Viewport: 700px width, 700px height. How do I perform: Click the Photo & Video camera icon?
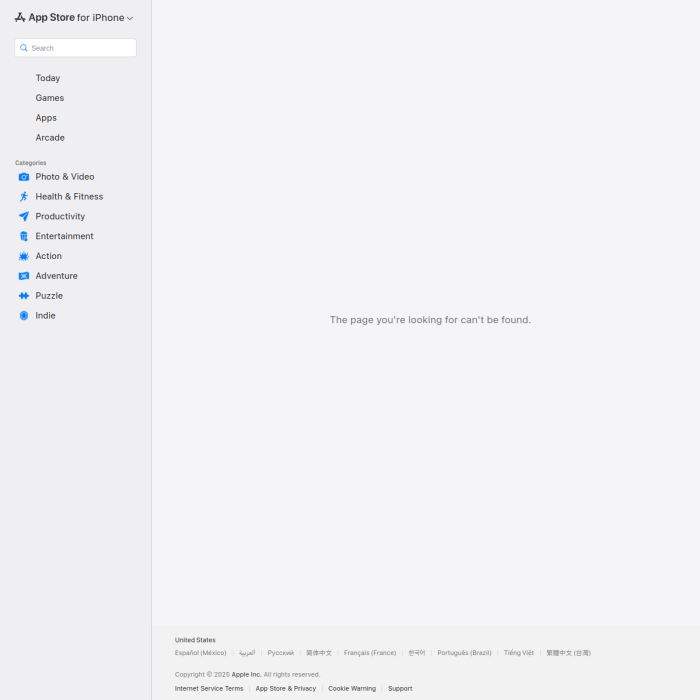pos(24,177)
